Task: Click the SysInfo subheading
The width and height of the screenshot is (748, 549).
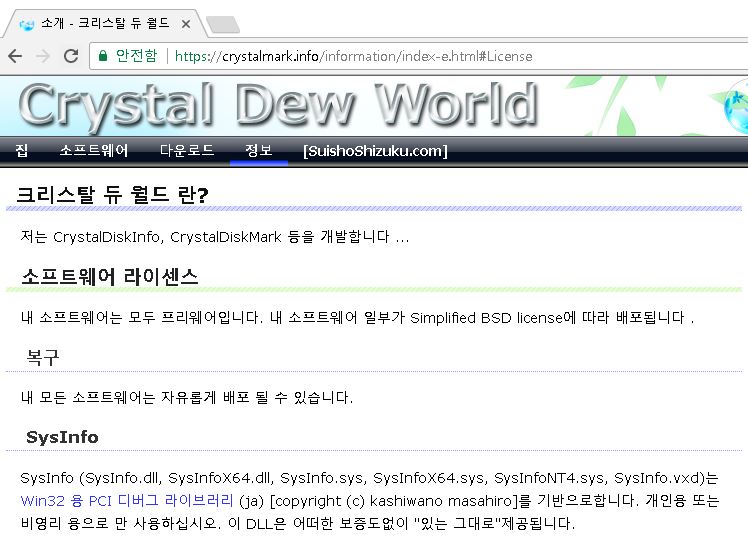Action: click(62, 437)
